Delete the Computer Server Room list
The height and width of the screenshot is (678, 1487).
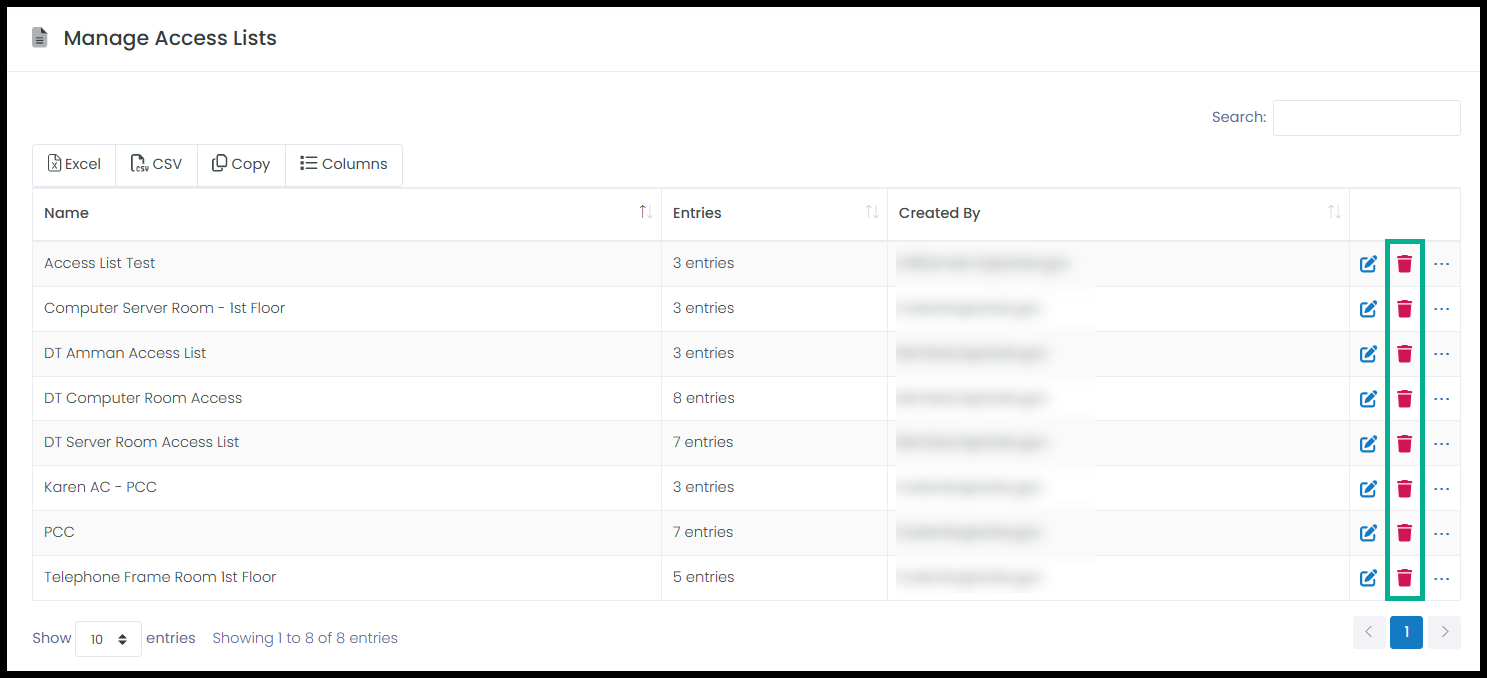click(1404, 309)
